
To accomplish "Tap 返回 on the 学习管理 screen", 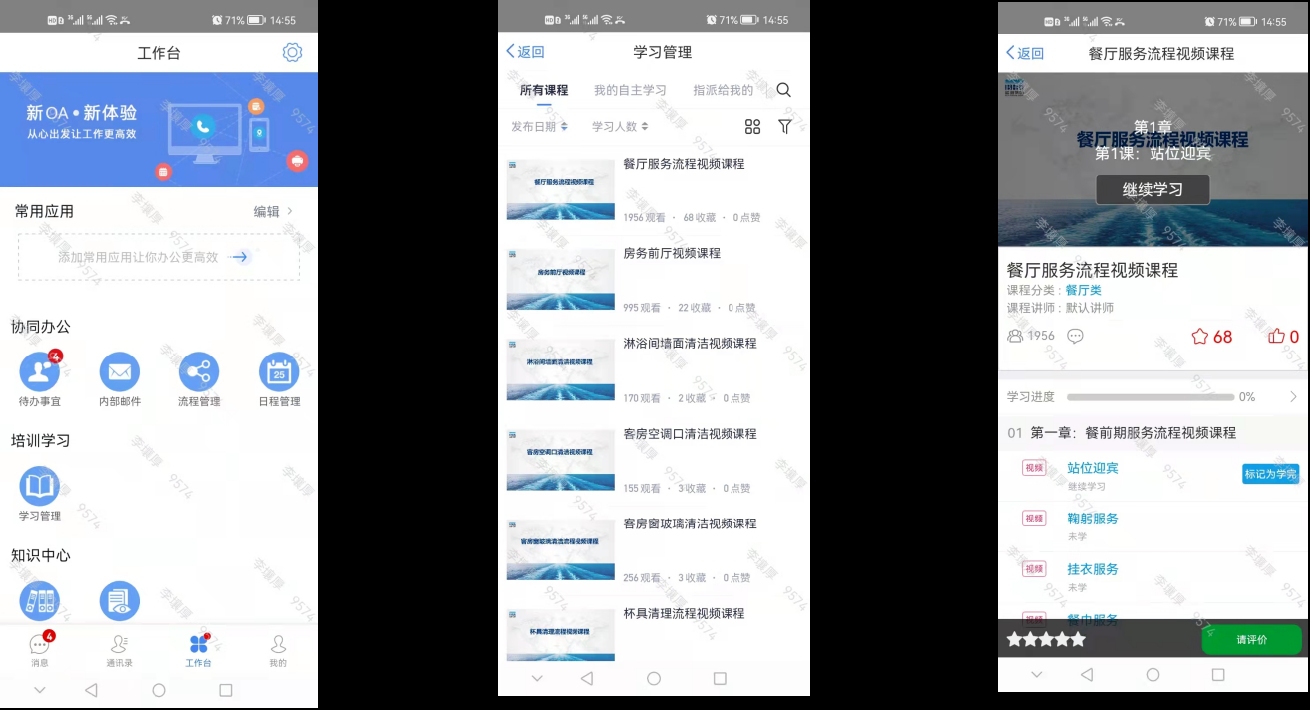I will coord(525,52).
